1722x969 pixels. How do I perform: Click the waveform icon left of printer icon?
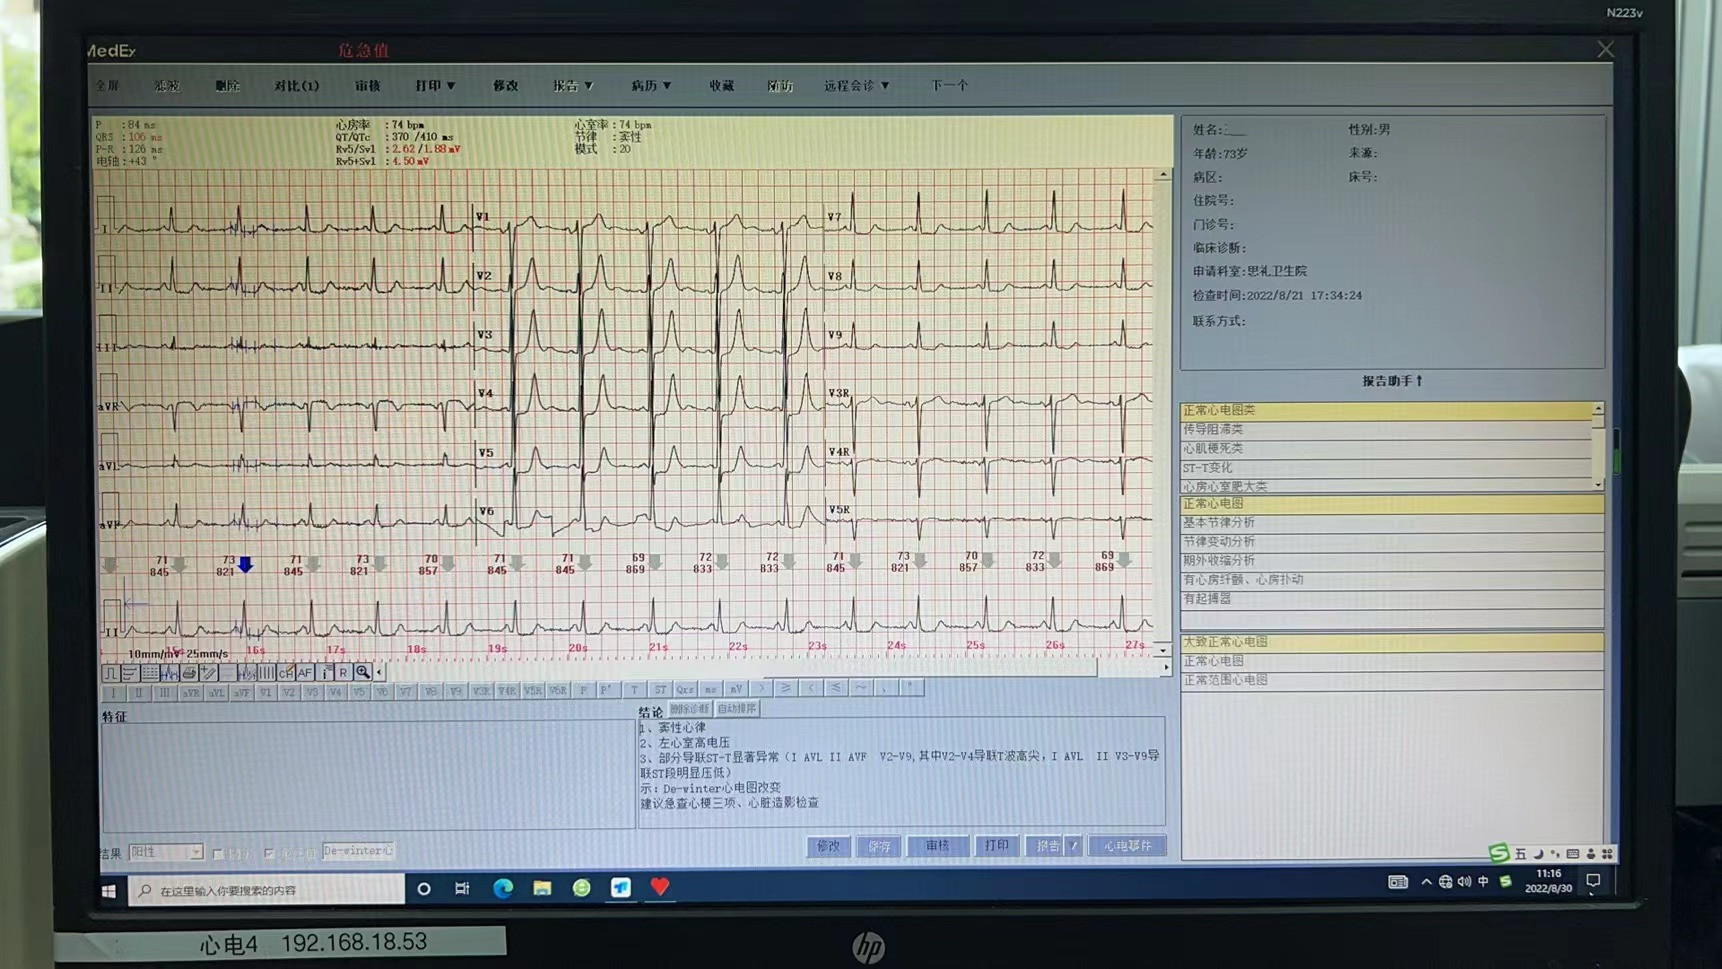[169, 673]
